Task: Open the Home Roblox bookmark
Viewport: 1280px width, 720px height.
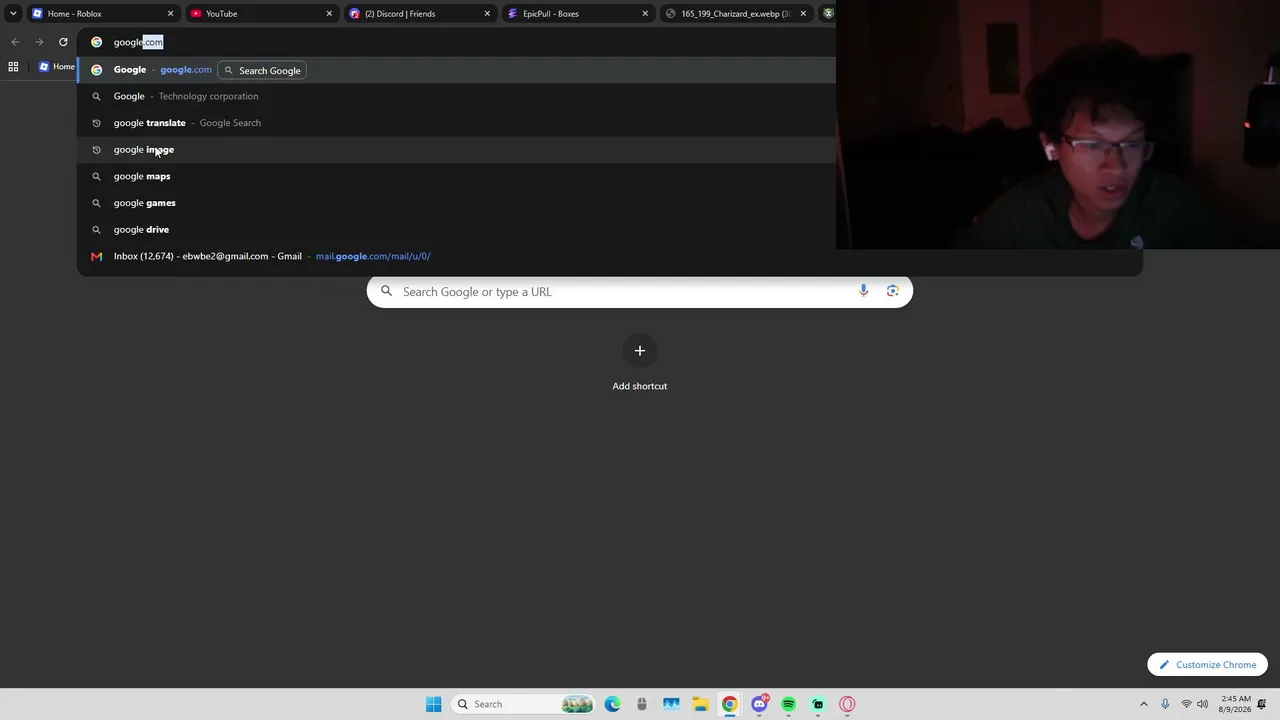Action: point(57,67)
